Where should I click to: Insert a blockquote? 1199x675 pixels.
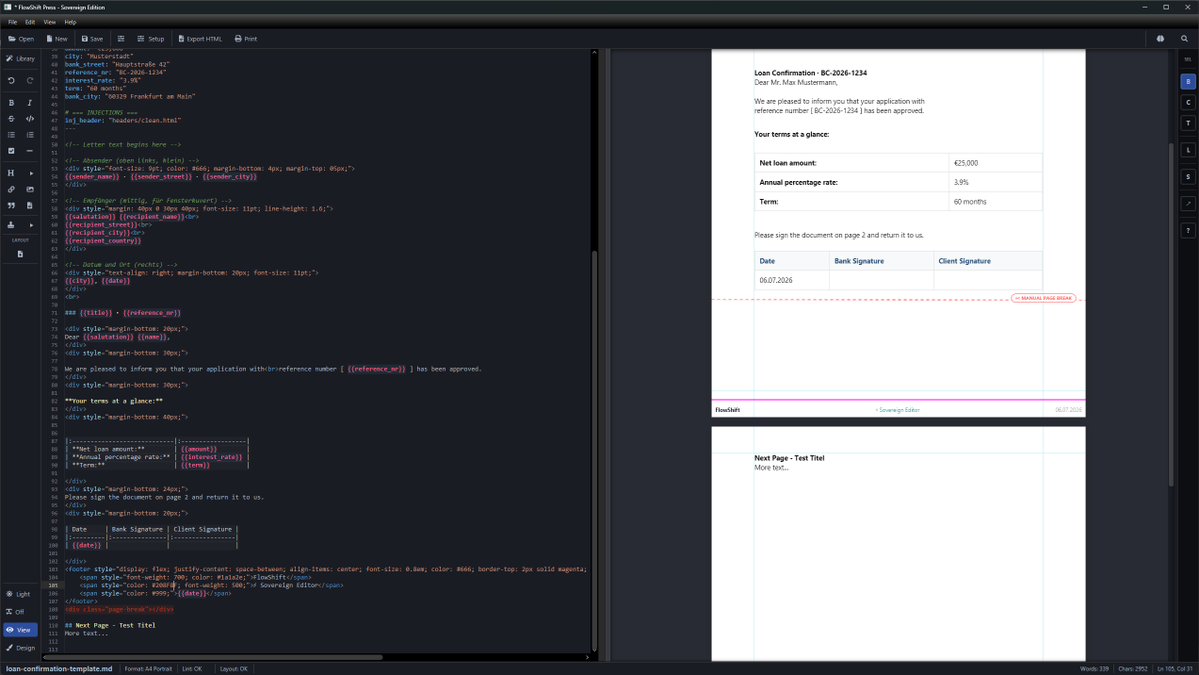point(11,205)
